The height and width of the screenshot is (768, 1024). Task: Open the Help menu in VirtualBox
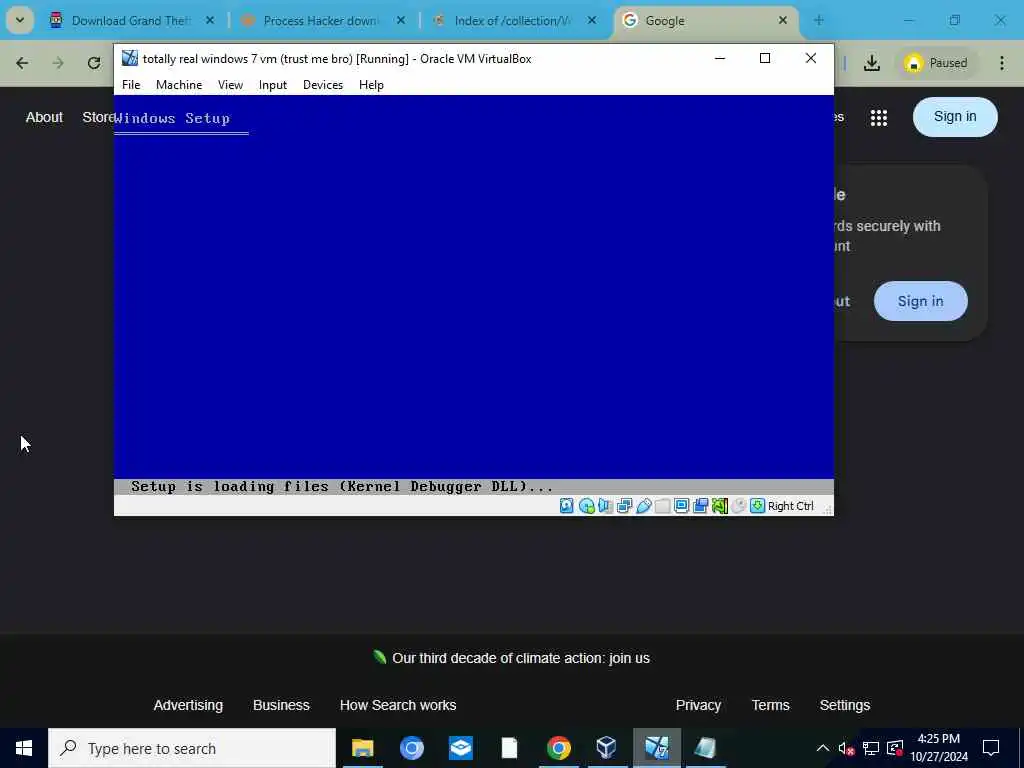(371, 85)
